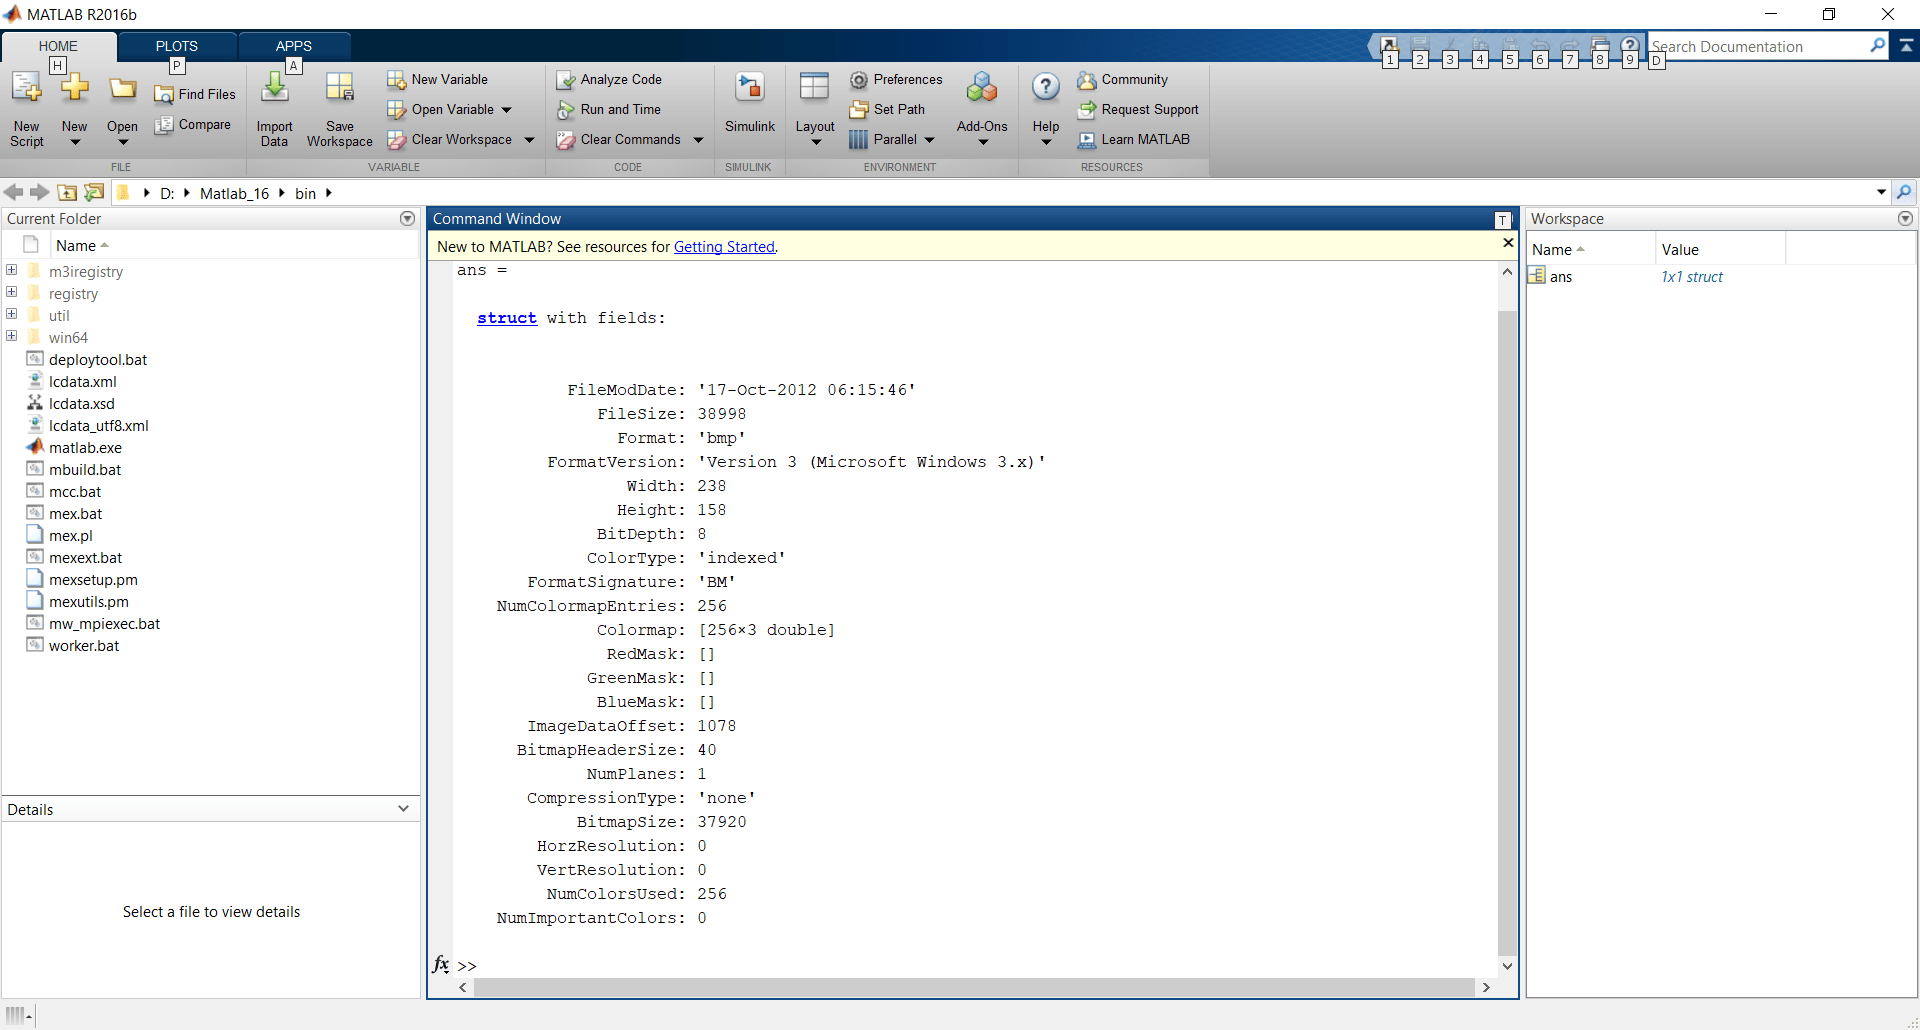Click Browse for folder icon
The image size is (1920, 1030).
click(x=94, y=192)
